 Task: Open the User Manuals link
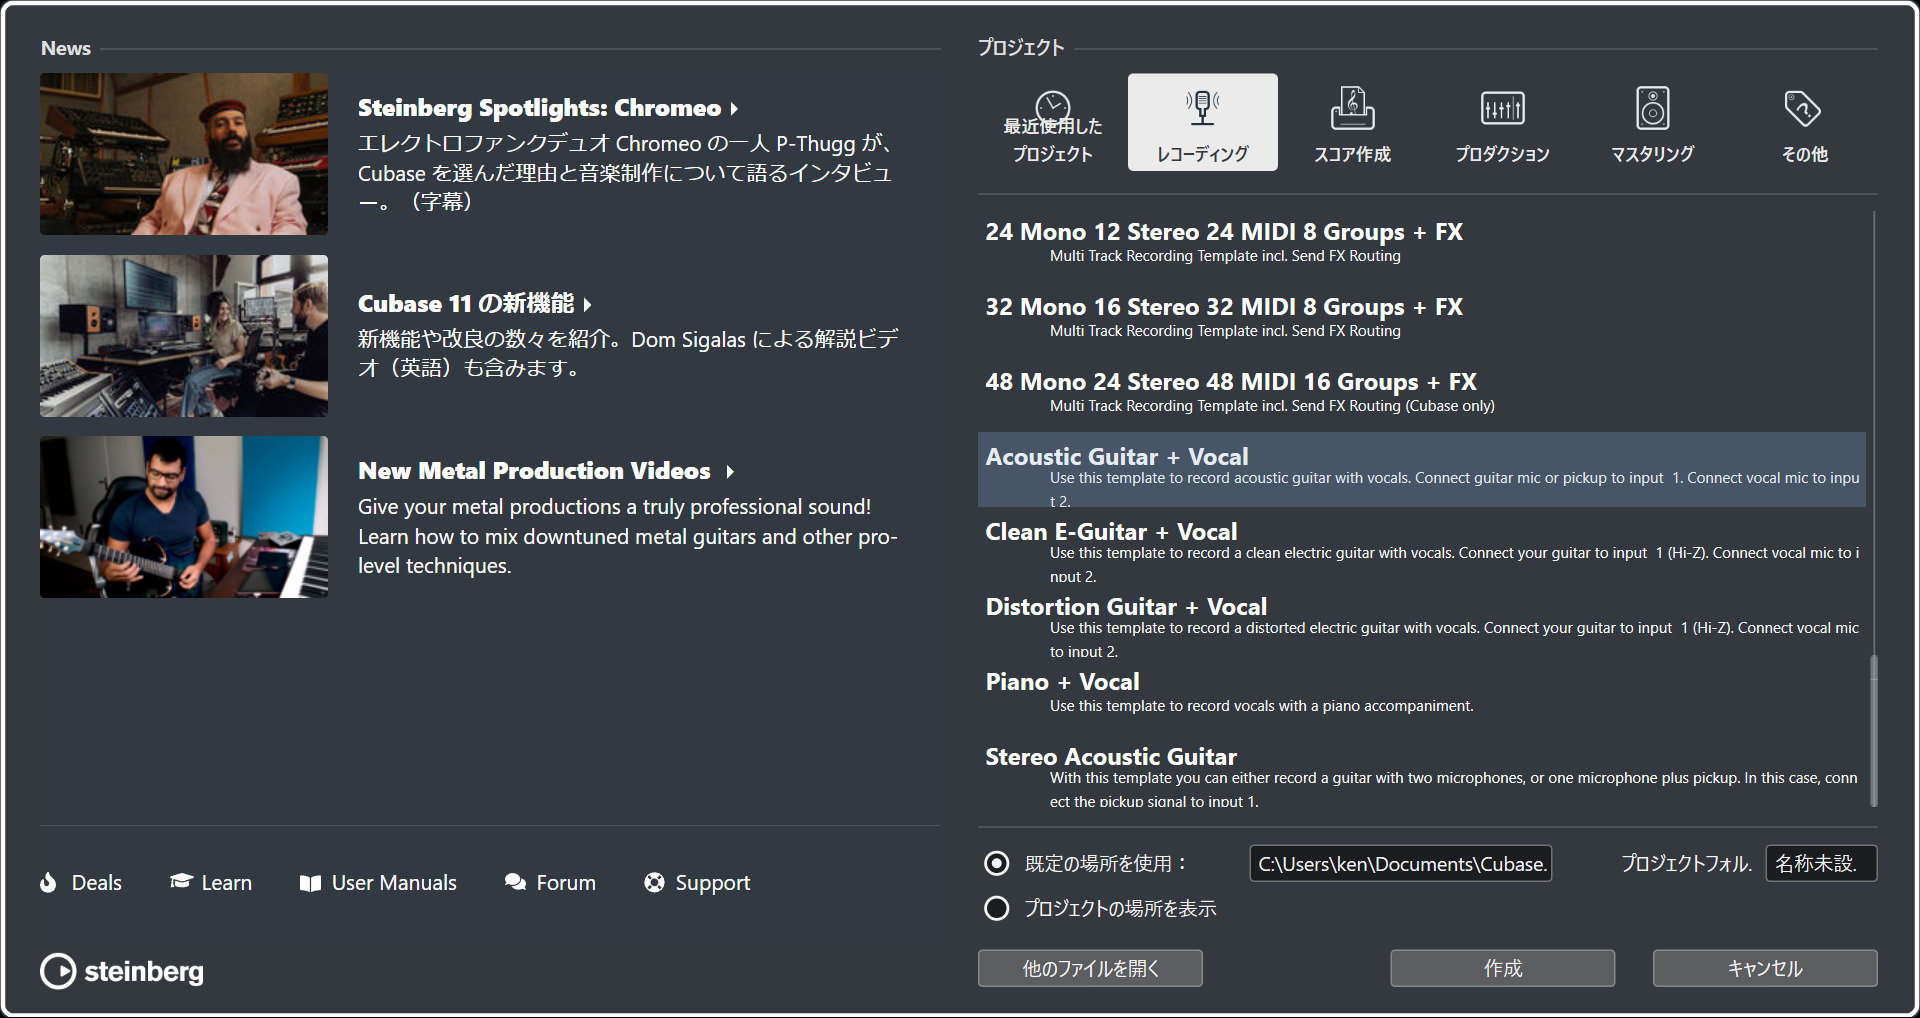point(394,883)
